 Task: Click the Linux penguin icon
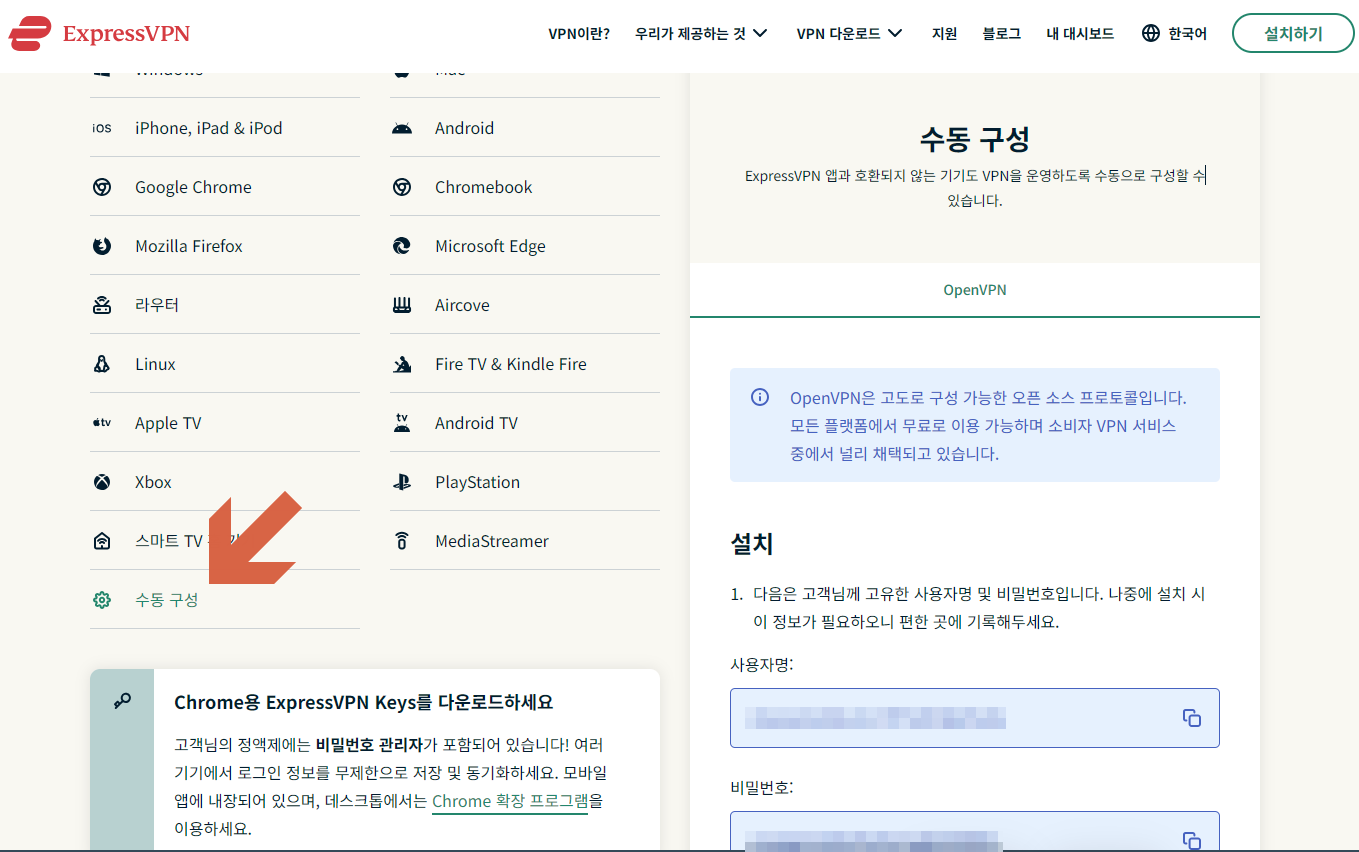(x=102, y=364)
